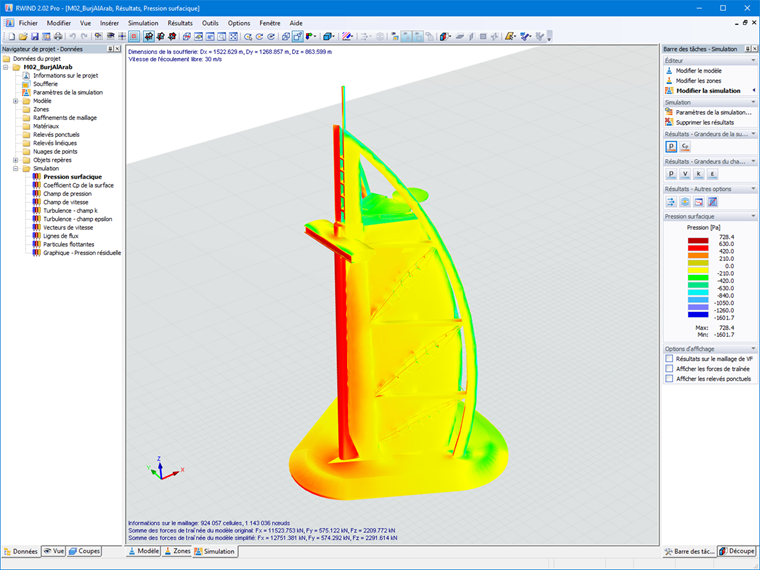Image resolution: width=760 pixels, height=570 pixels.
Task: Select Particules flottantes tree item
Action: coord(68,244)
